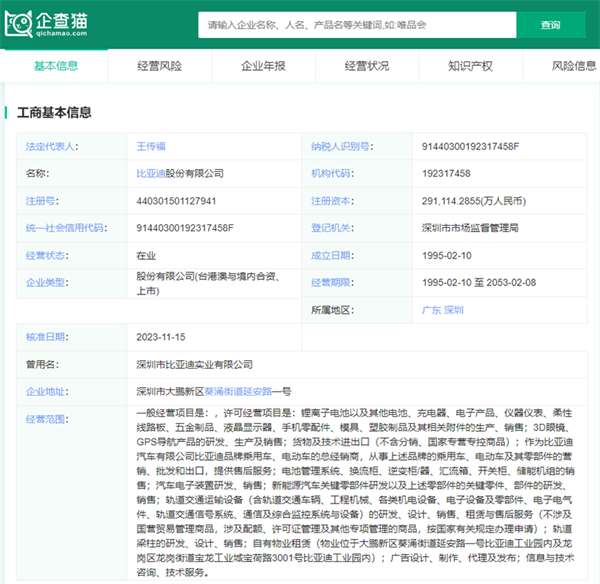This screenshot has width=600, height=584.
Task: Open the 葵涌街道延安路 address link
Action: point(238,392)
